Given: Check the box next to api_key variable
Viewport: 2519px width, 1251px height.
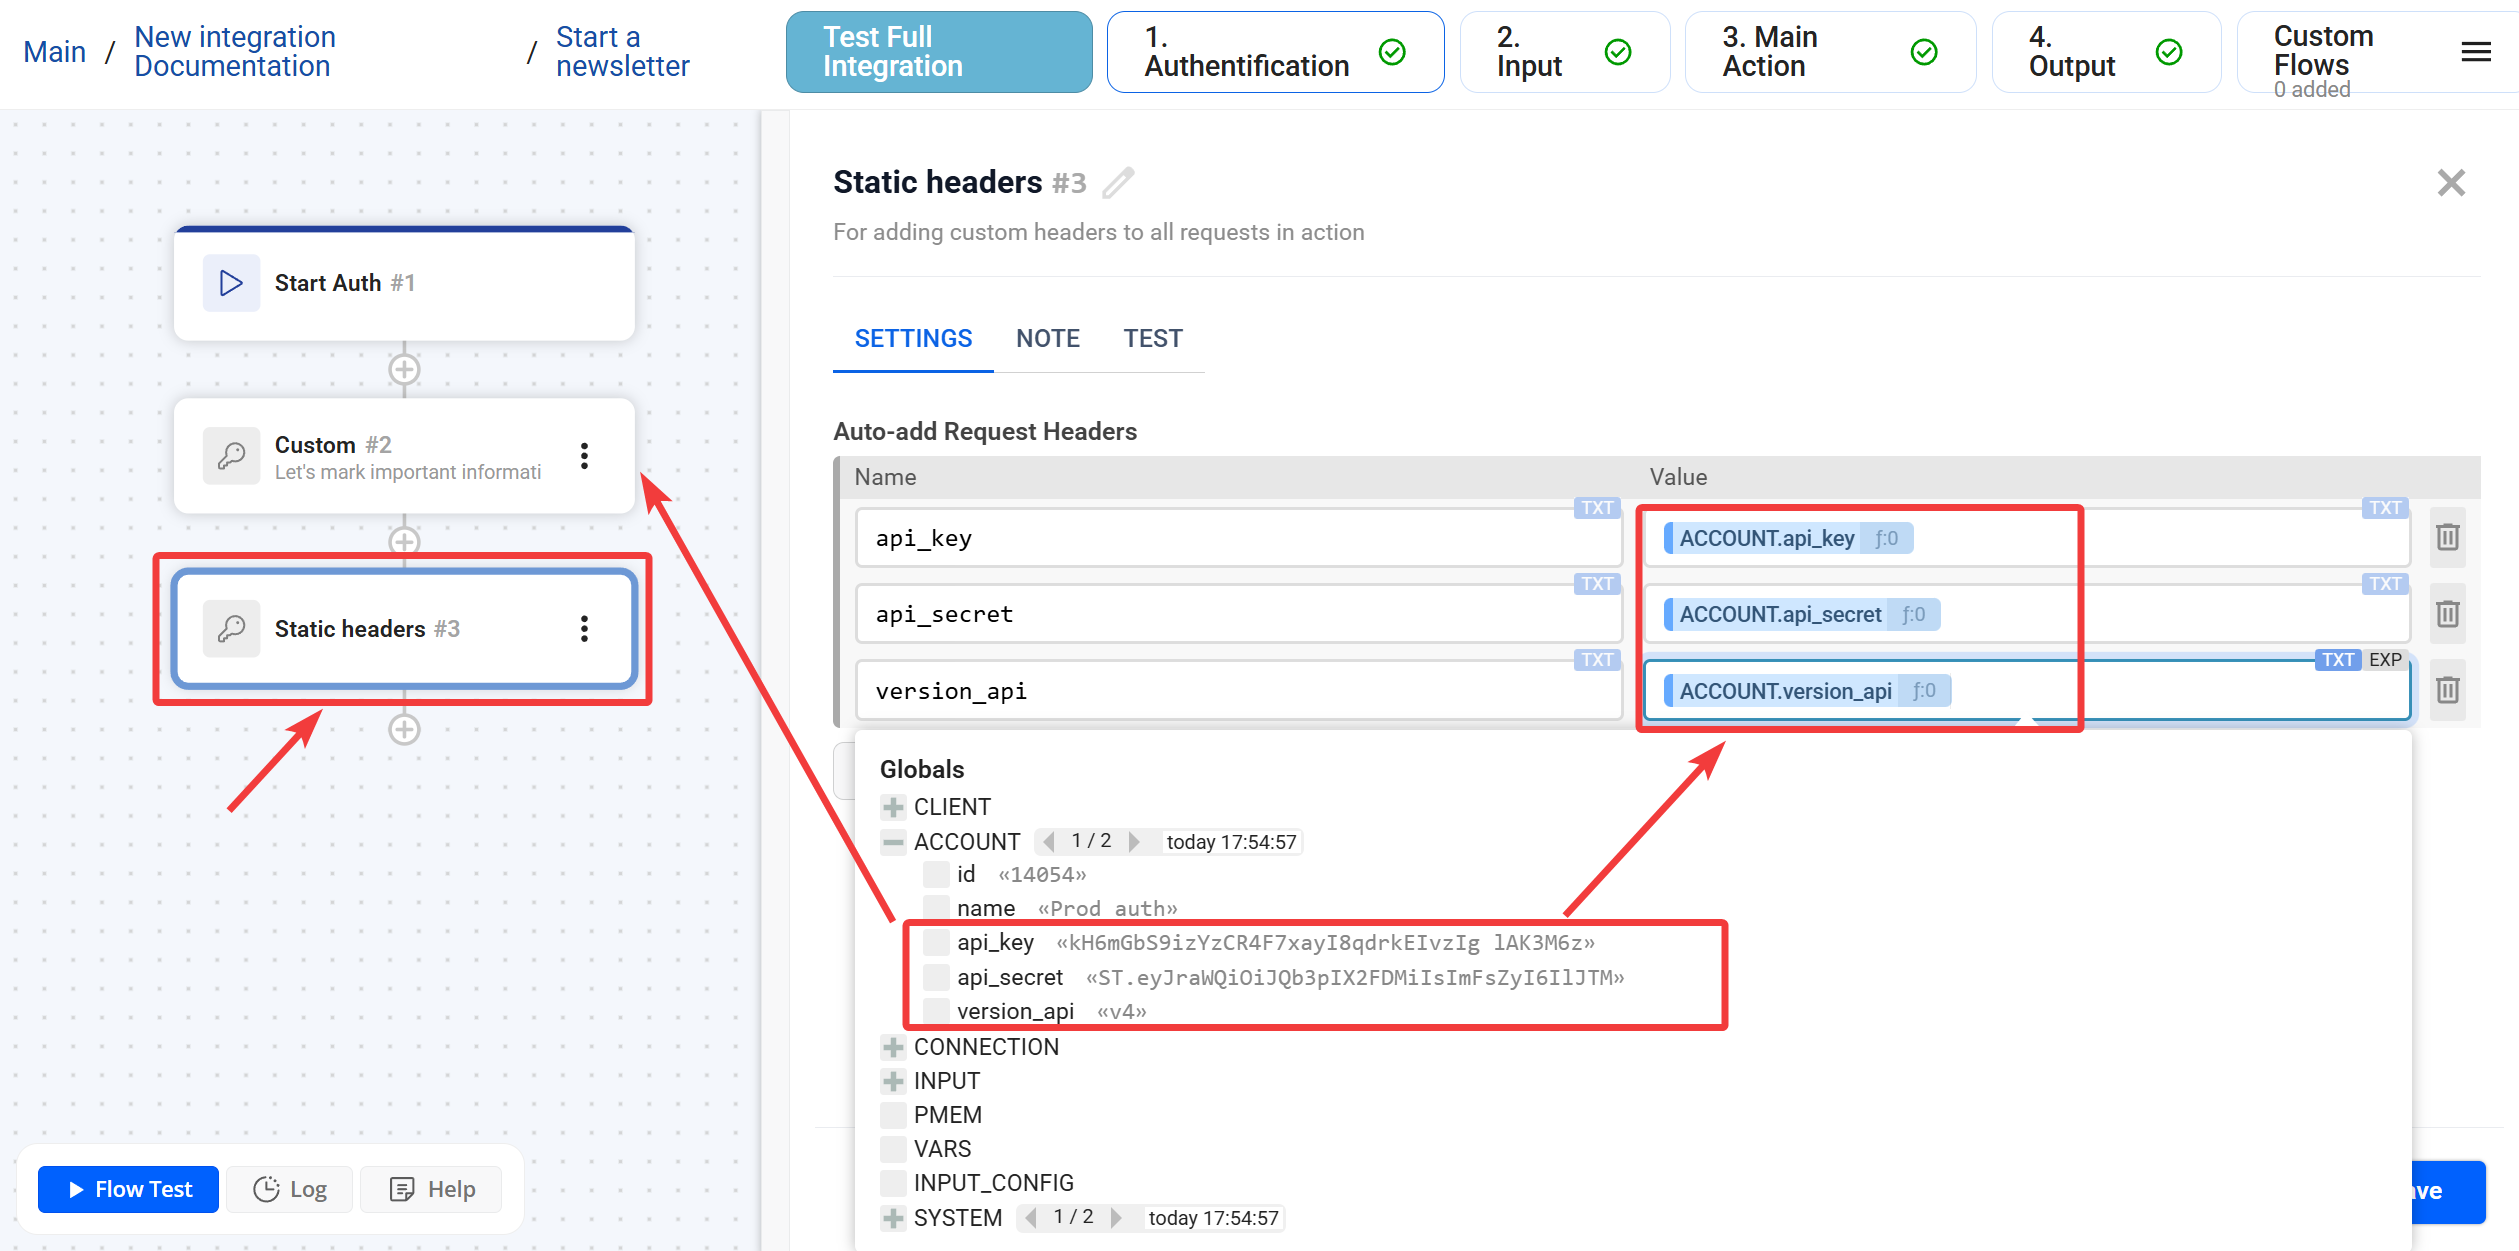Looking at the screenshot, I should 936,942.
